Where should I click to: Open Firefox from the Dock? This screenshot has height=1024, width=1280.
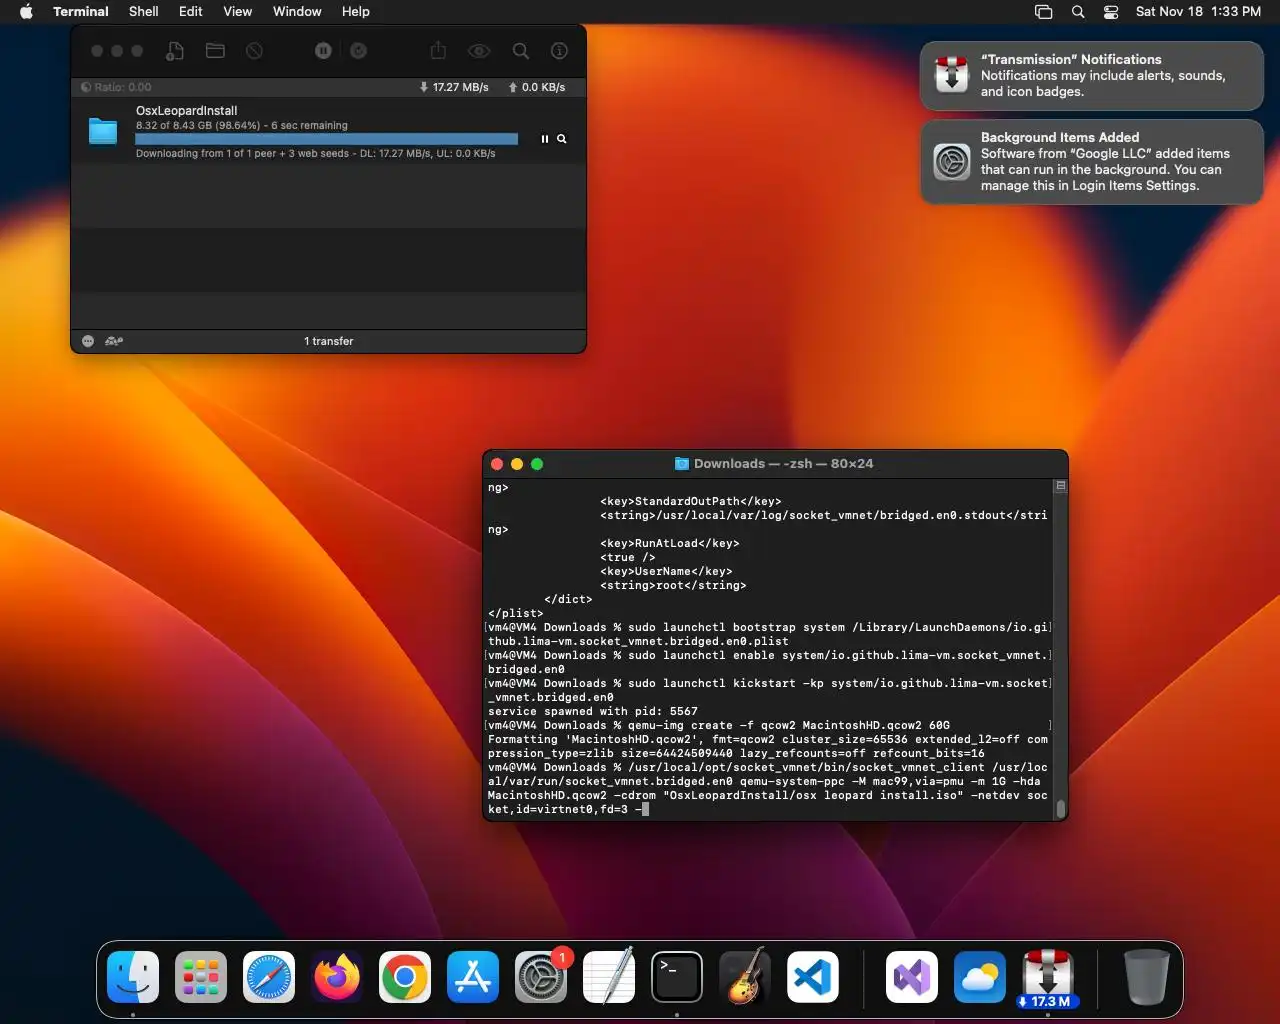[337, 977]
